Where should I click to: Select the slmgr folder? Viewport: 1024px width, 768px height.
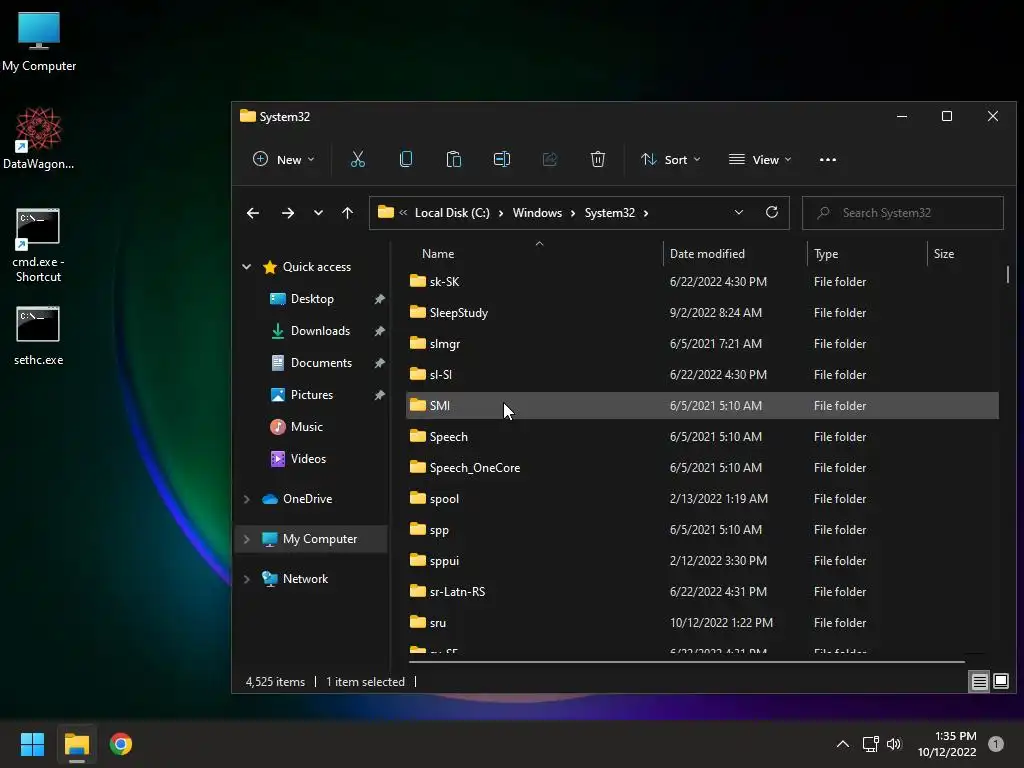[702, 344]
